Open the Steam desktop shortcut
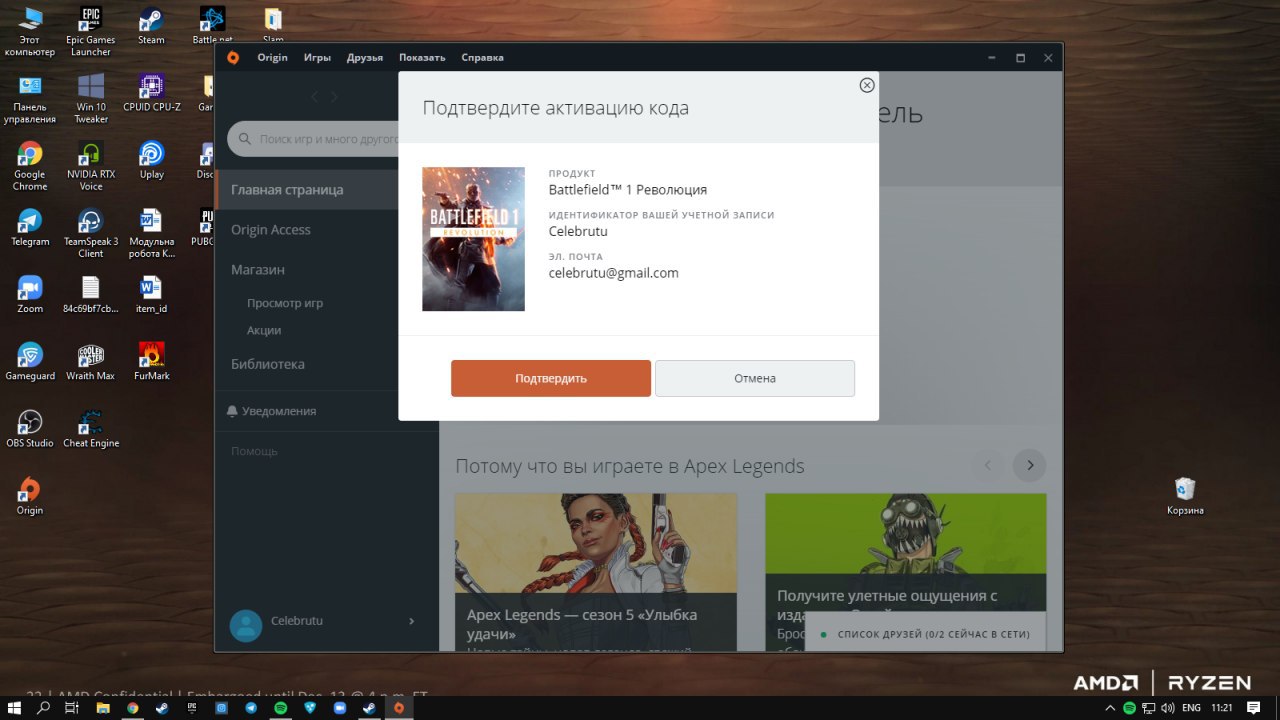 pos(151,27)
